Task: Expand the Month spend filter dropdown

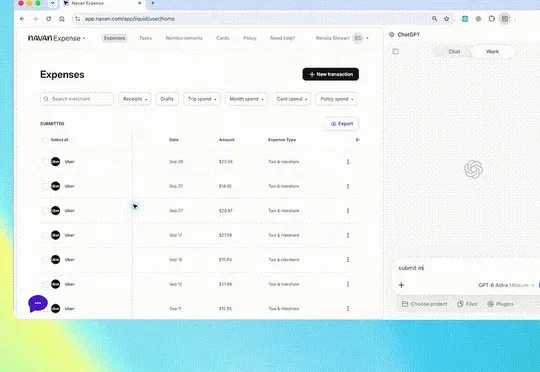Action: pyautogui.click(x=246, y=99)
